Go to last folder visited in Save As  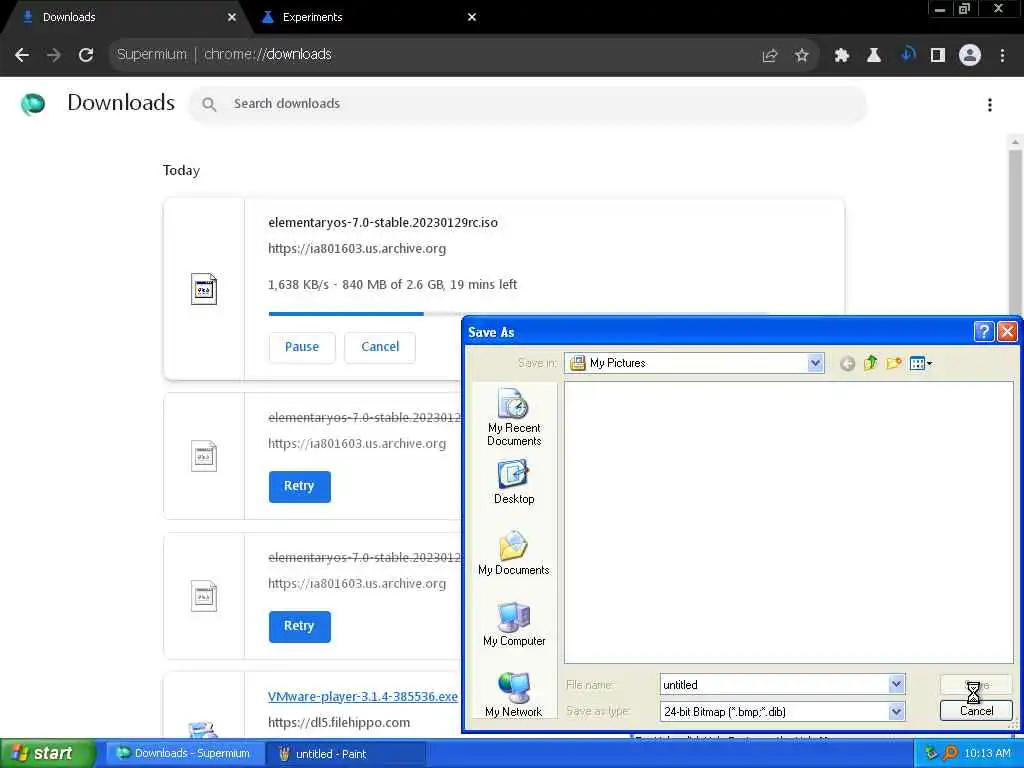pos(847,363)
